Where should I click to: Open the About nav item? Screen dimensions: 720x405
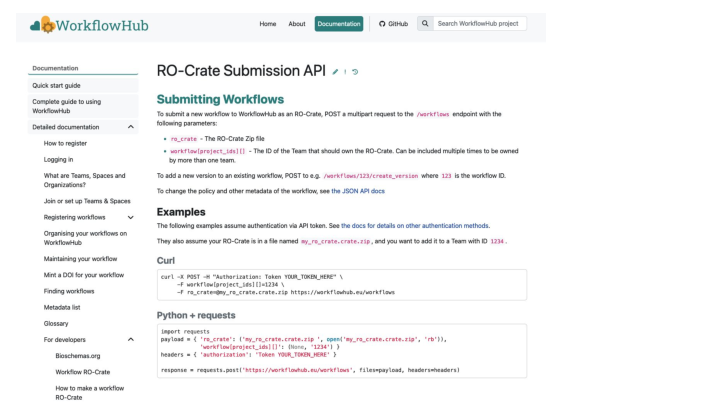(x=297, y=24)
